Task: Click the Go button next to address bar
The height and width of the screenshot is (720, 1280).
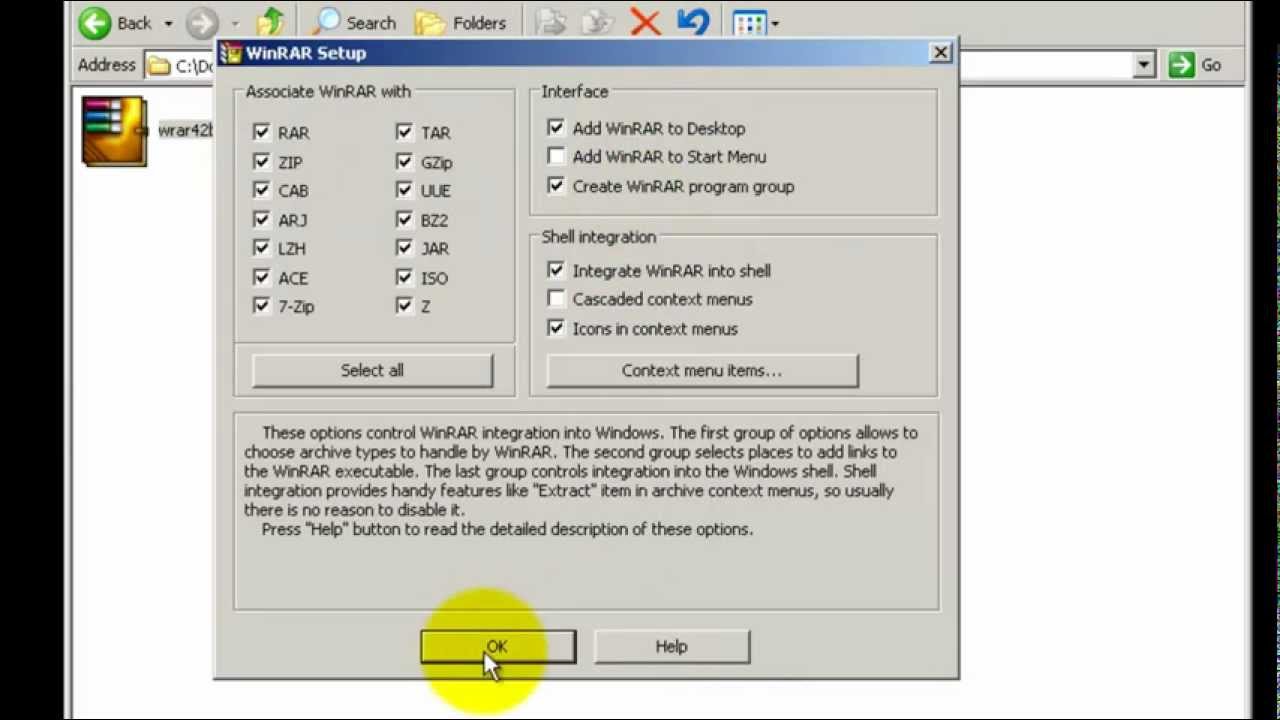Action: (x=1195, y=65)
